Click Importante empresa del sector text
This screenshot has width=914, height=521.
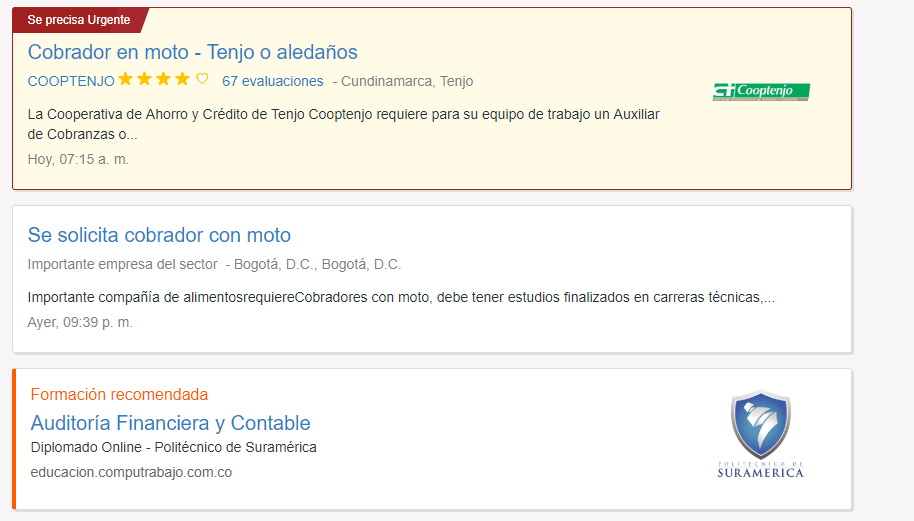point(122,264)
